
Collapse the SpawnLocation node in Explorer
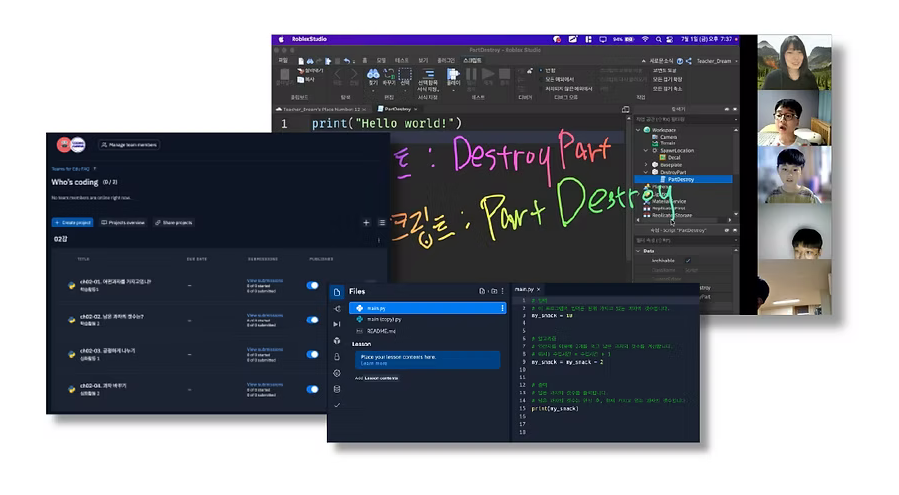(x=646, y=150)
